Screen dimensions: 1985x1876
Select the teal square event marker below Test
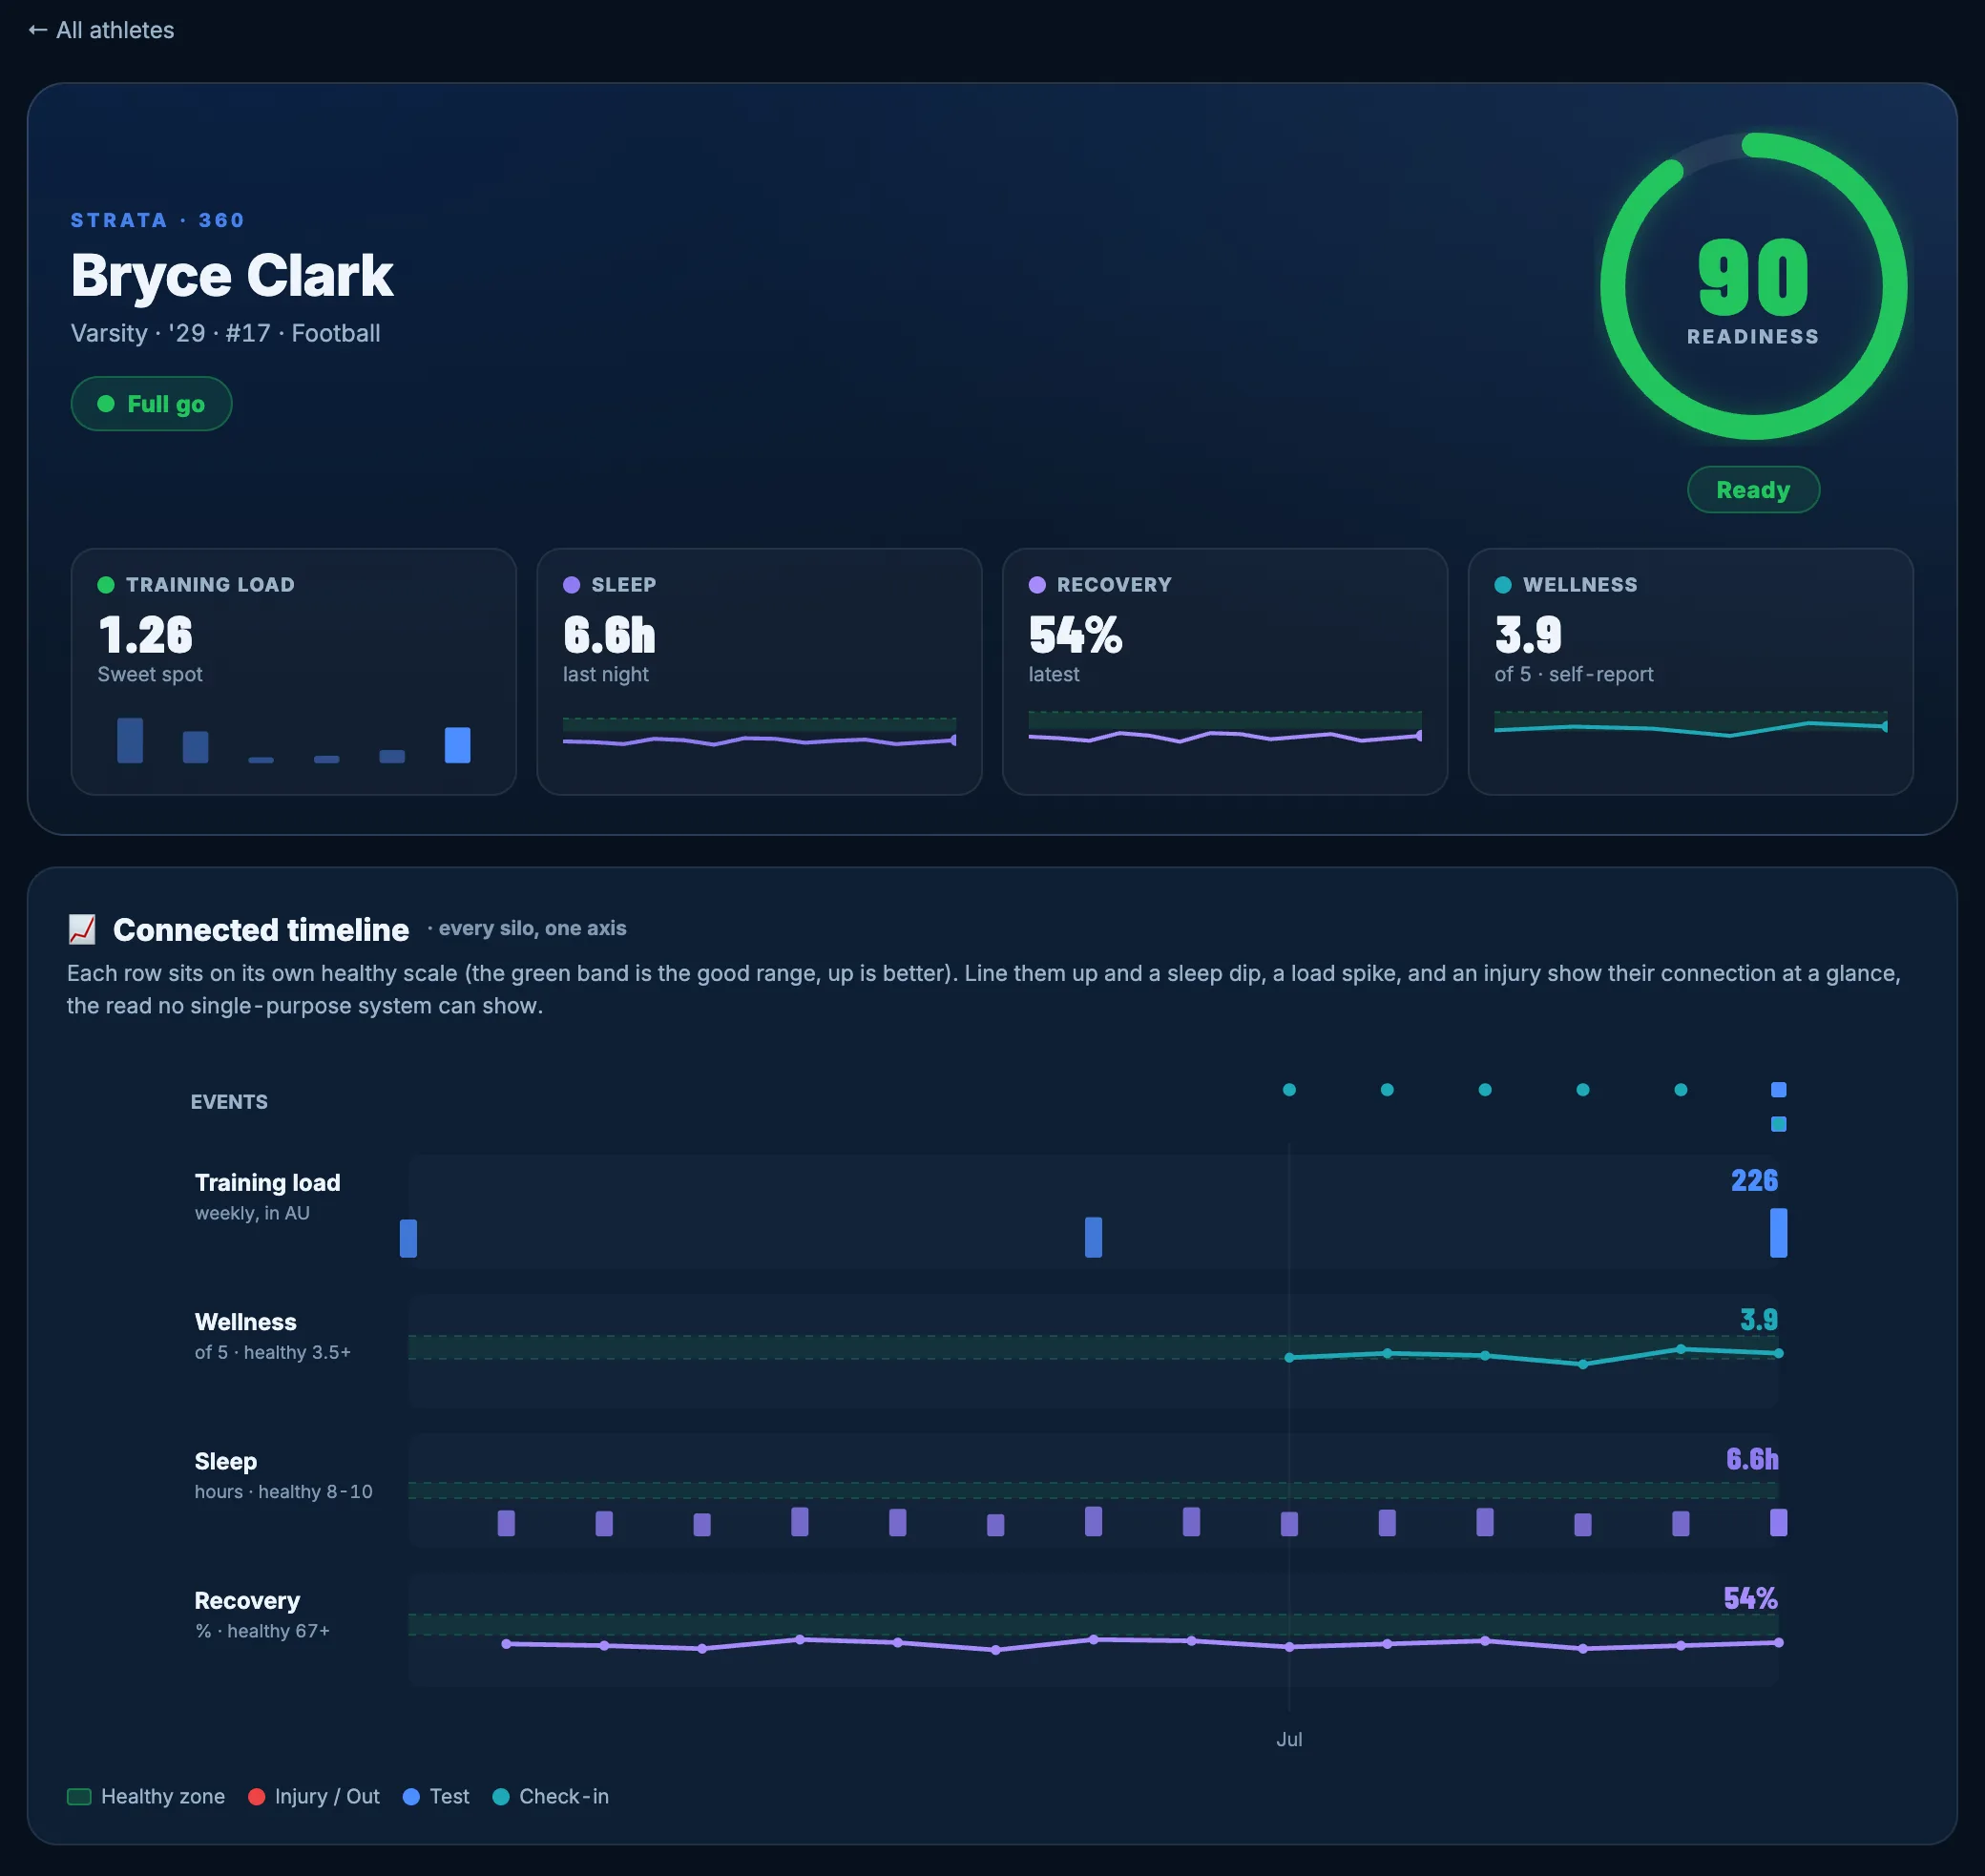coord(1778,1124)
